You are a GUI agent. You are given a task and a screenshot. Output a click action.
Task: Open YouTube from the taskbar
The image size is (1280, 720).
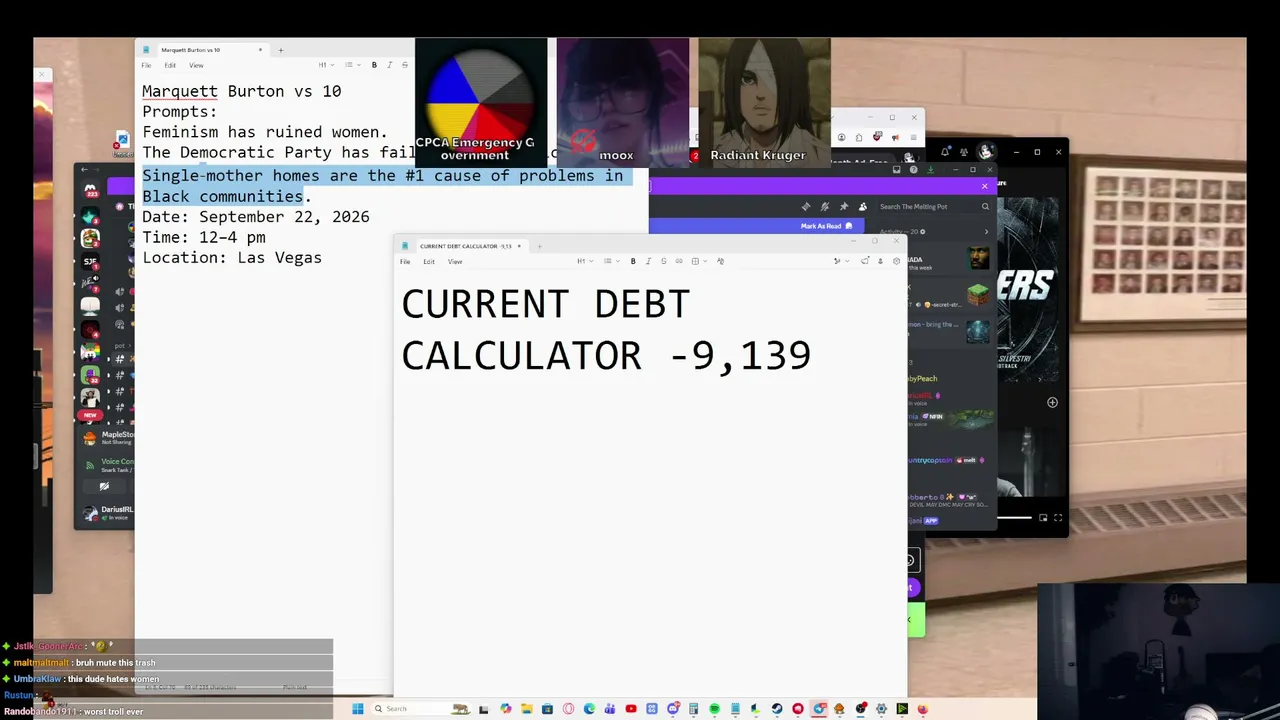pyautogui.click(x=631, y=709)
